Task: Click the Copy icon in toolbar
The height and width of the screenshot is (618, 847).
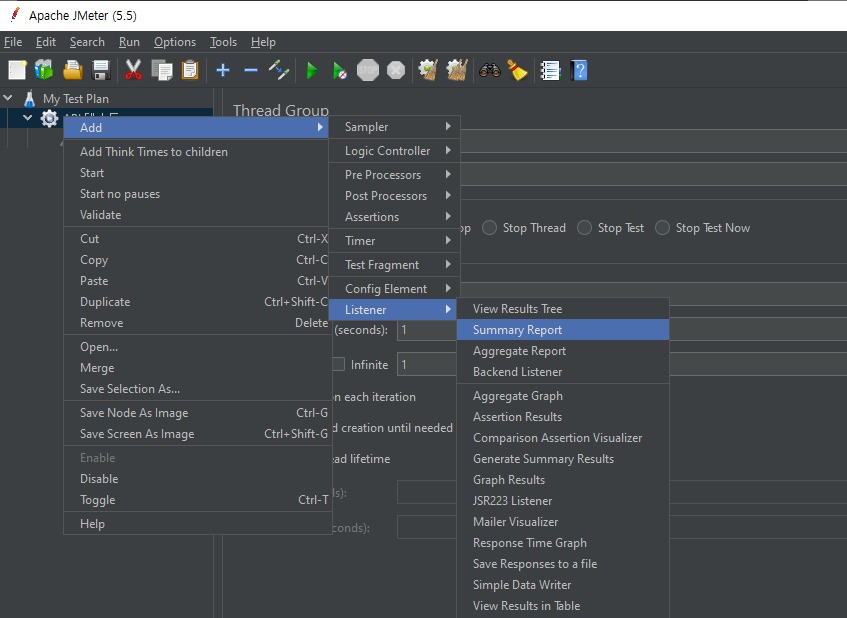Action: 162,70
